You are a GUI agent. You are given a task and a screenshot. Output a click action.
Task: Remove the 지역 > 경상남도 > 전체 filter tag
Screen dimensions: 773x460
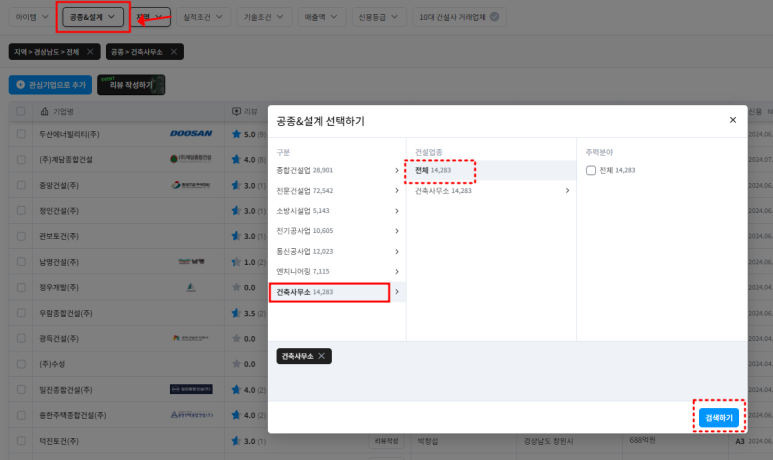coord(90,52)
